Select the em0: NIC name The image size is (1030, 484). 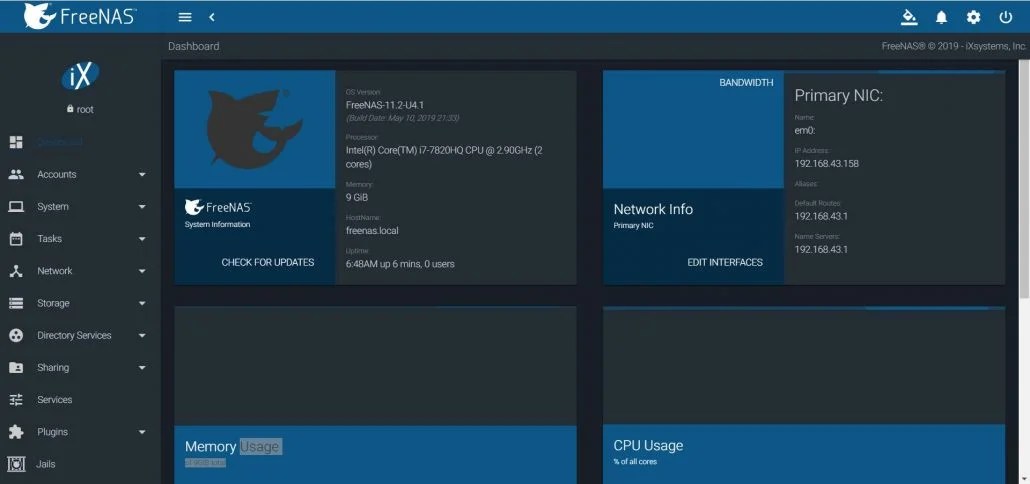[x=805, y=130]
